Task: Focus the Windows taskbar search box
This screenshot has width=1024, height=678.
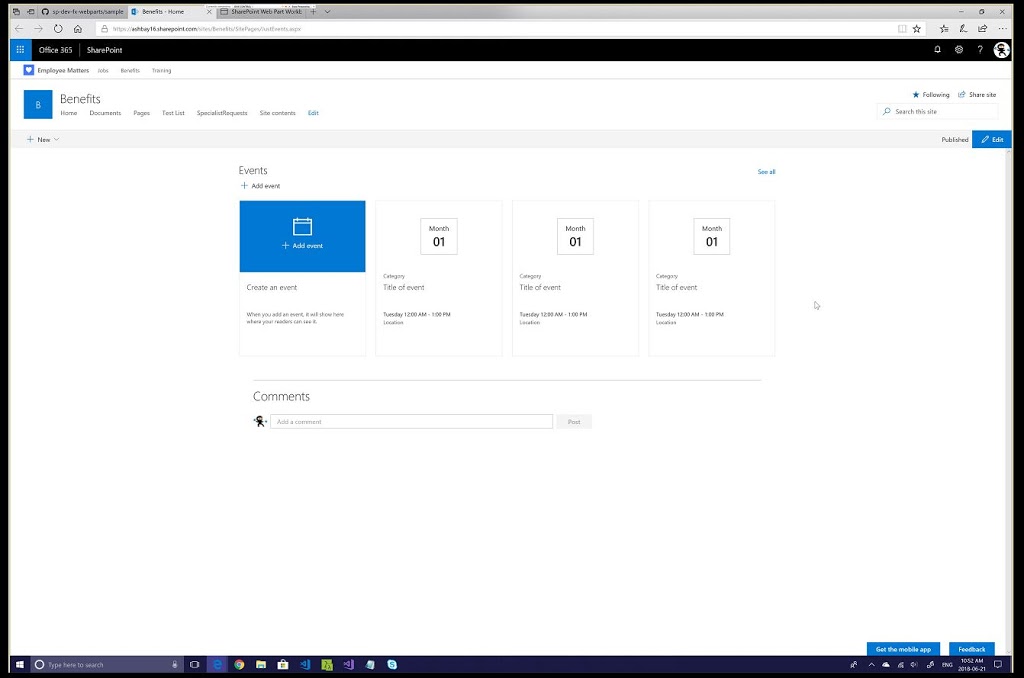Action: click(x=106, y=664)
